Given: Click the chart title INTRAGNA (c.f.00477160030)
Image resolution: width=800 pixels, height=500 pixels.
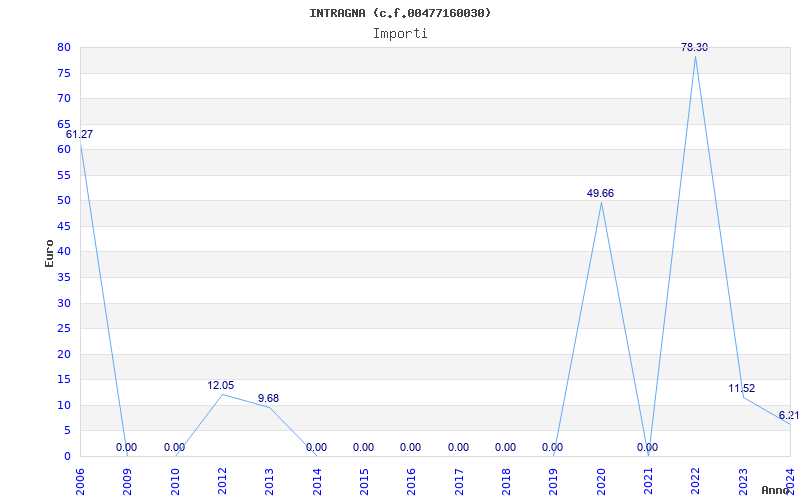Looking at the screenshot, I should click(x=400, y=13).
